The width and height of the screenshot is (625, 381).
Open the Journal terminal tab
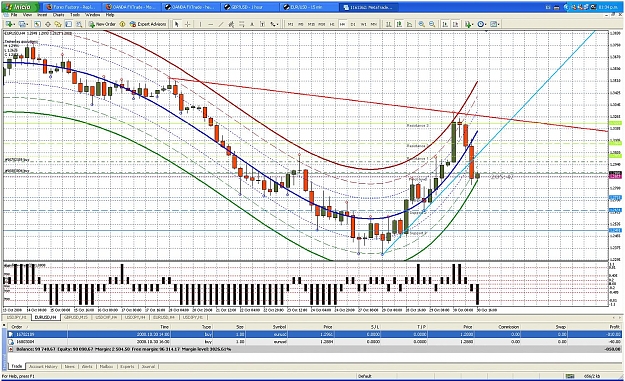[x=148, y=366]
